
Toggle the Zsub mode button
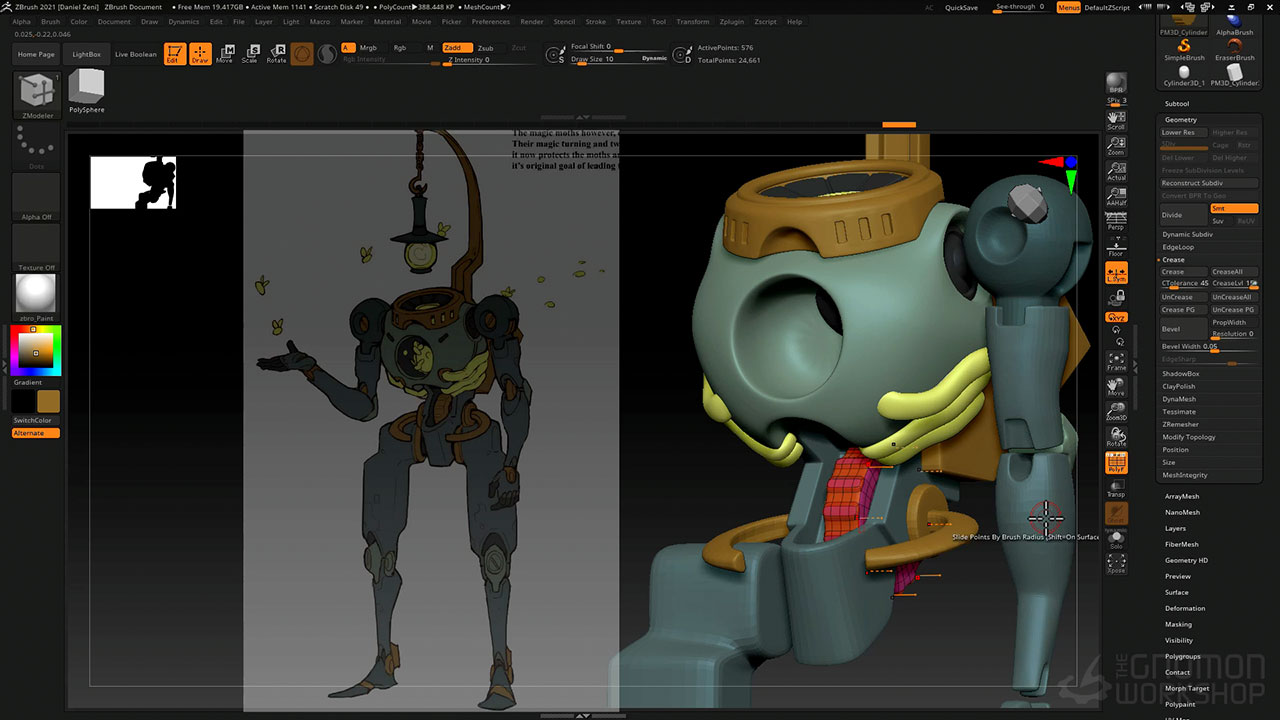485,48
